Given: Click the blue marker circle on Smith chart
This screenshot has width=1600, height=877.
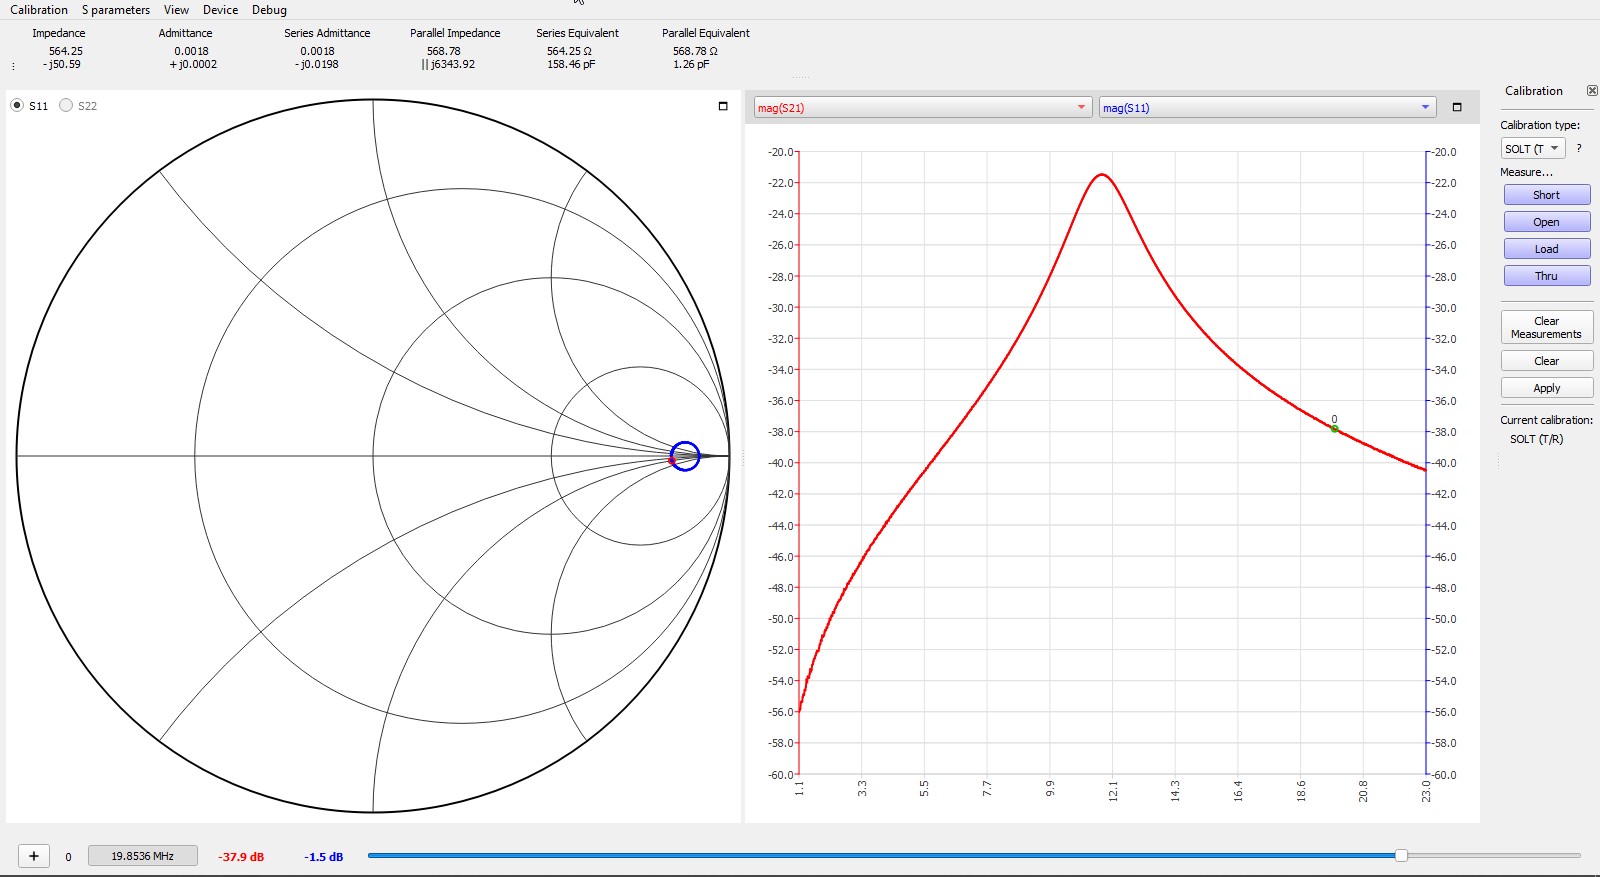Looking at the screenshot, I should 685,456.
